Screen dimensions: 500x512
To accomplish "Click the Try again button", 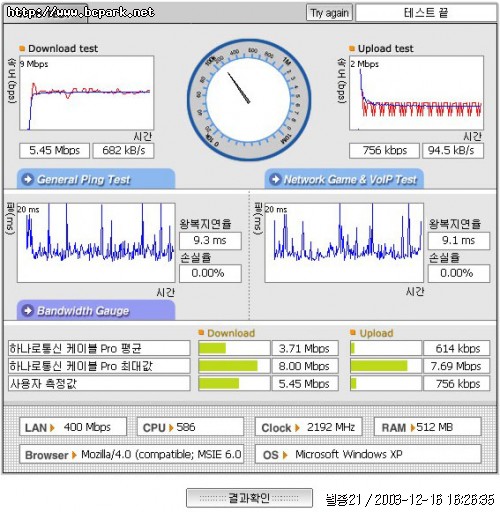I will (329, 13).
